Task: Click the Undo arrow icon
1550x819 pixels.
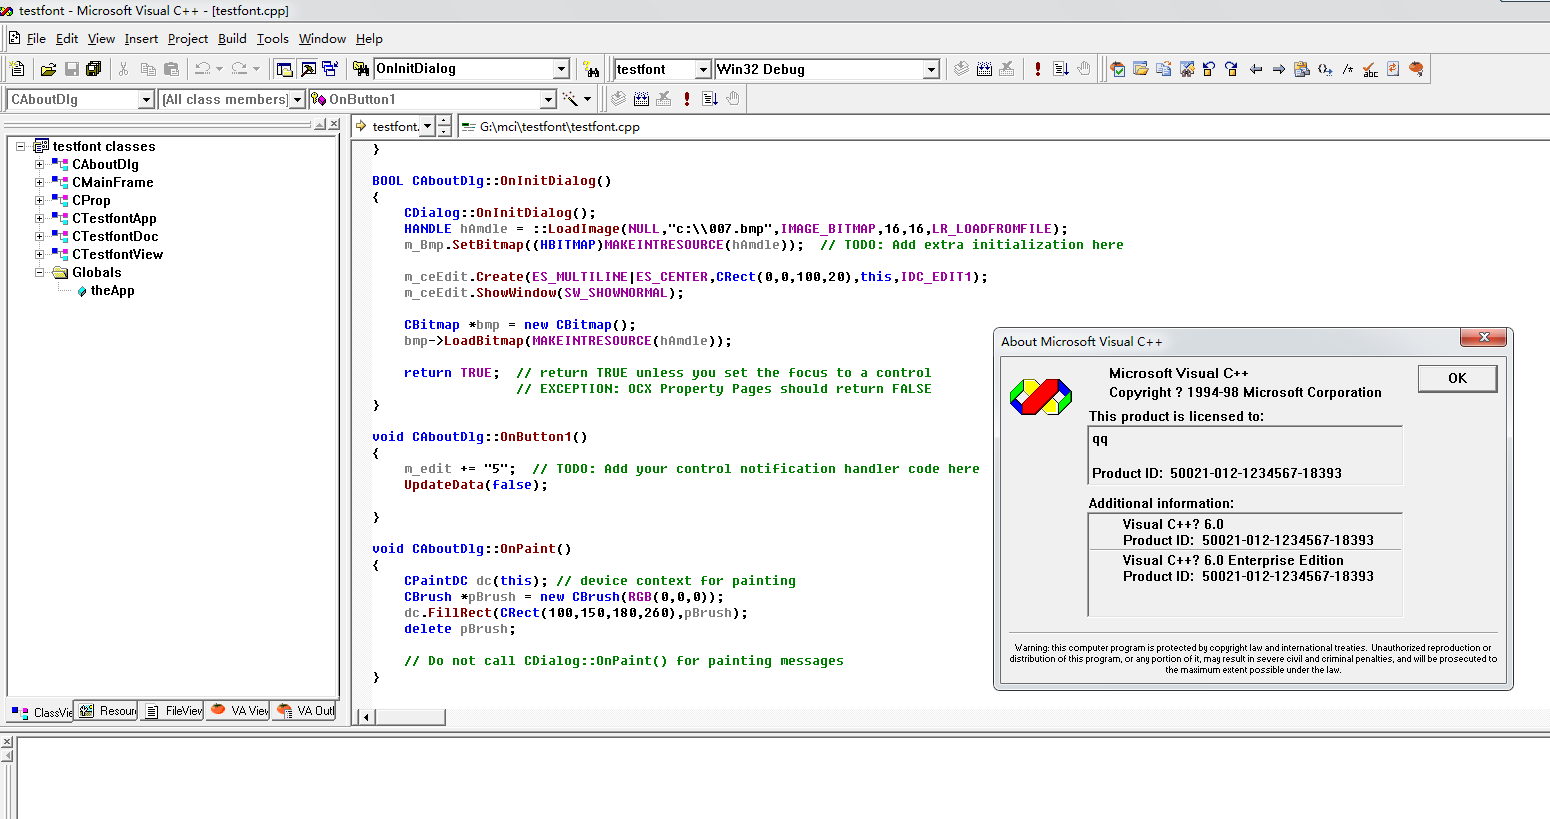Action: pos(202,69)
